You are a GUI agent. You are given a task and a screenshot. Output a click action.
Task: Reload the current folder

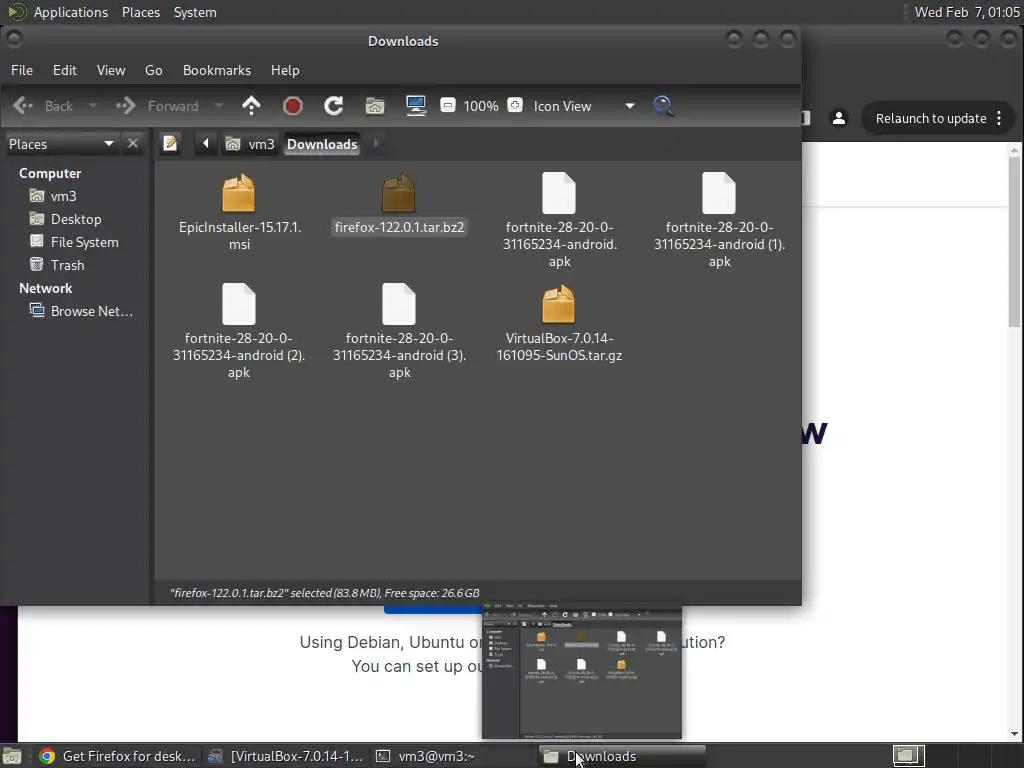click(334, 106)
